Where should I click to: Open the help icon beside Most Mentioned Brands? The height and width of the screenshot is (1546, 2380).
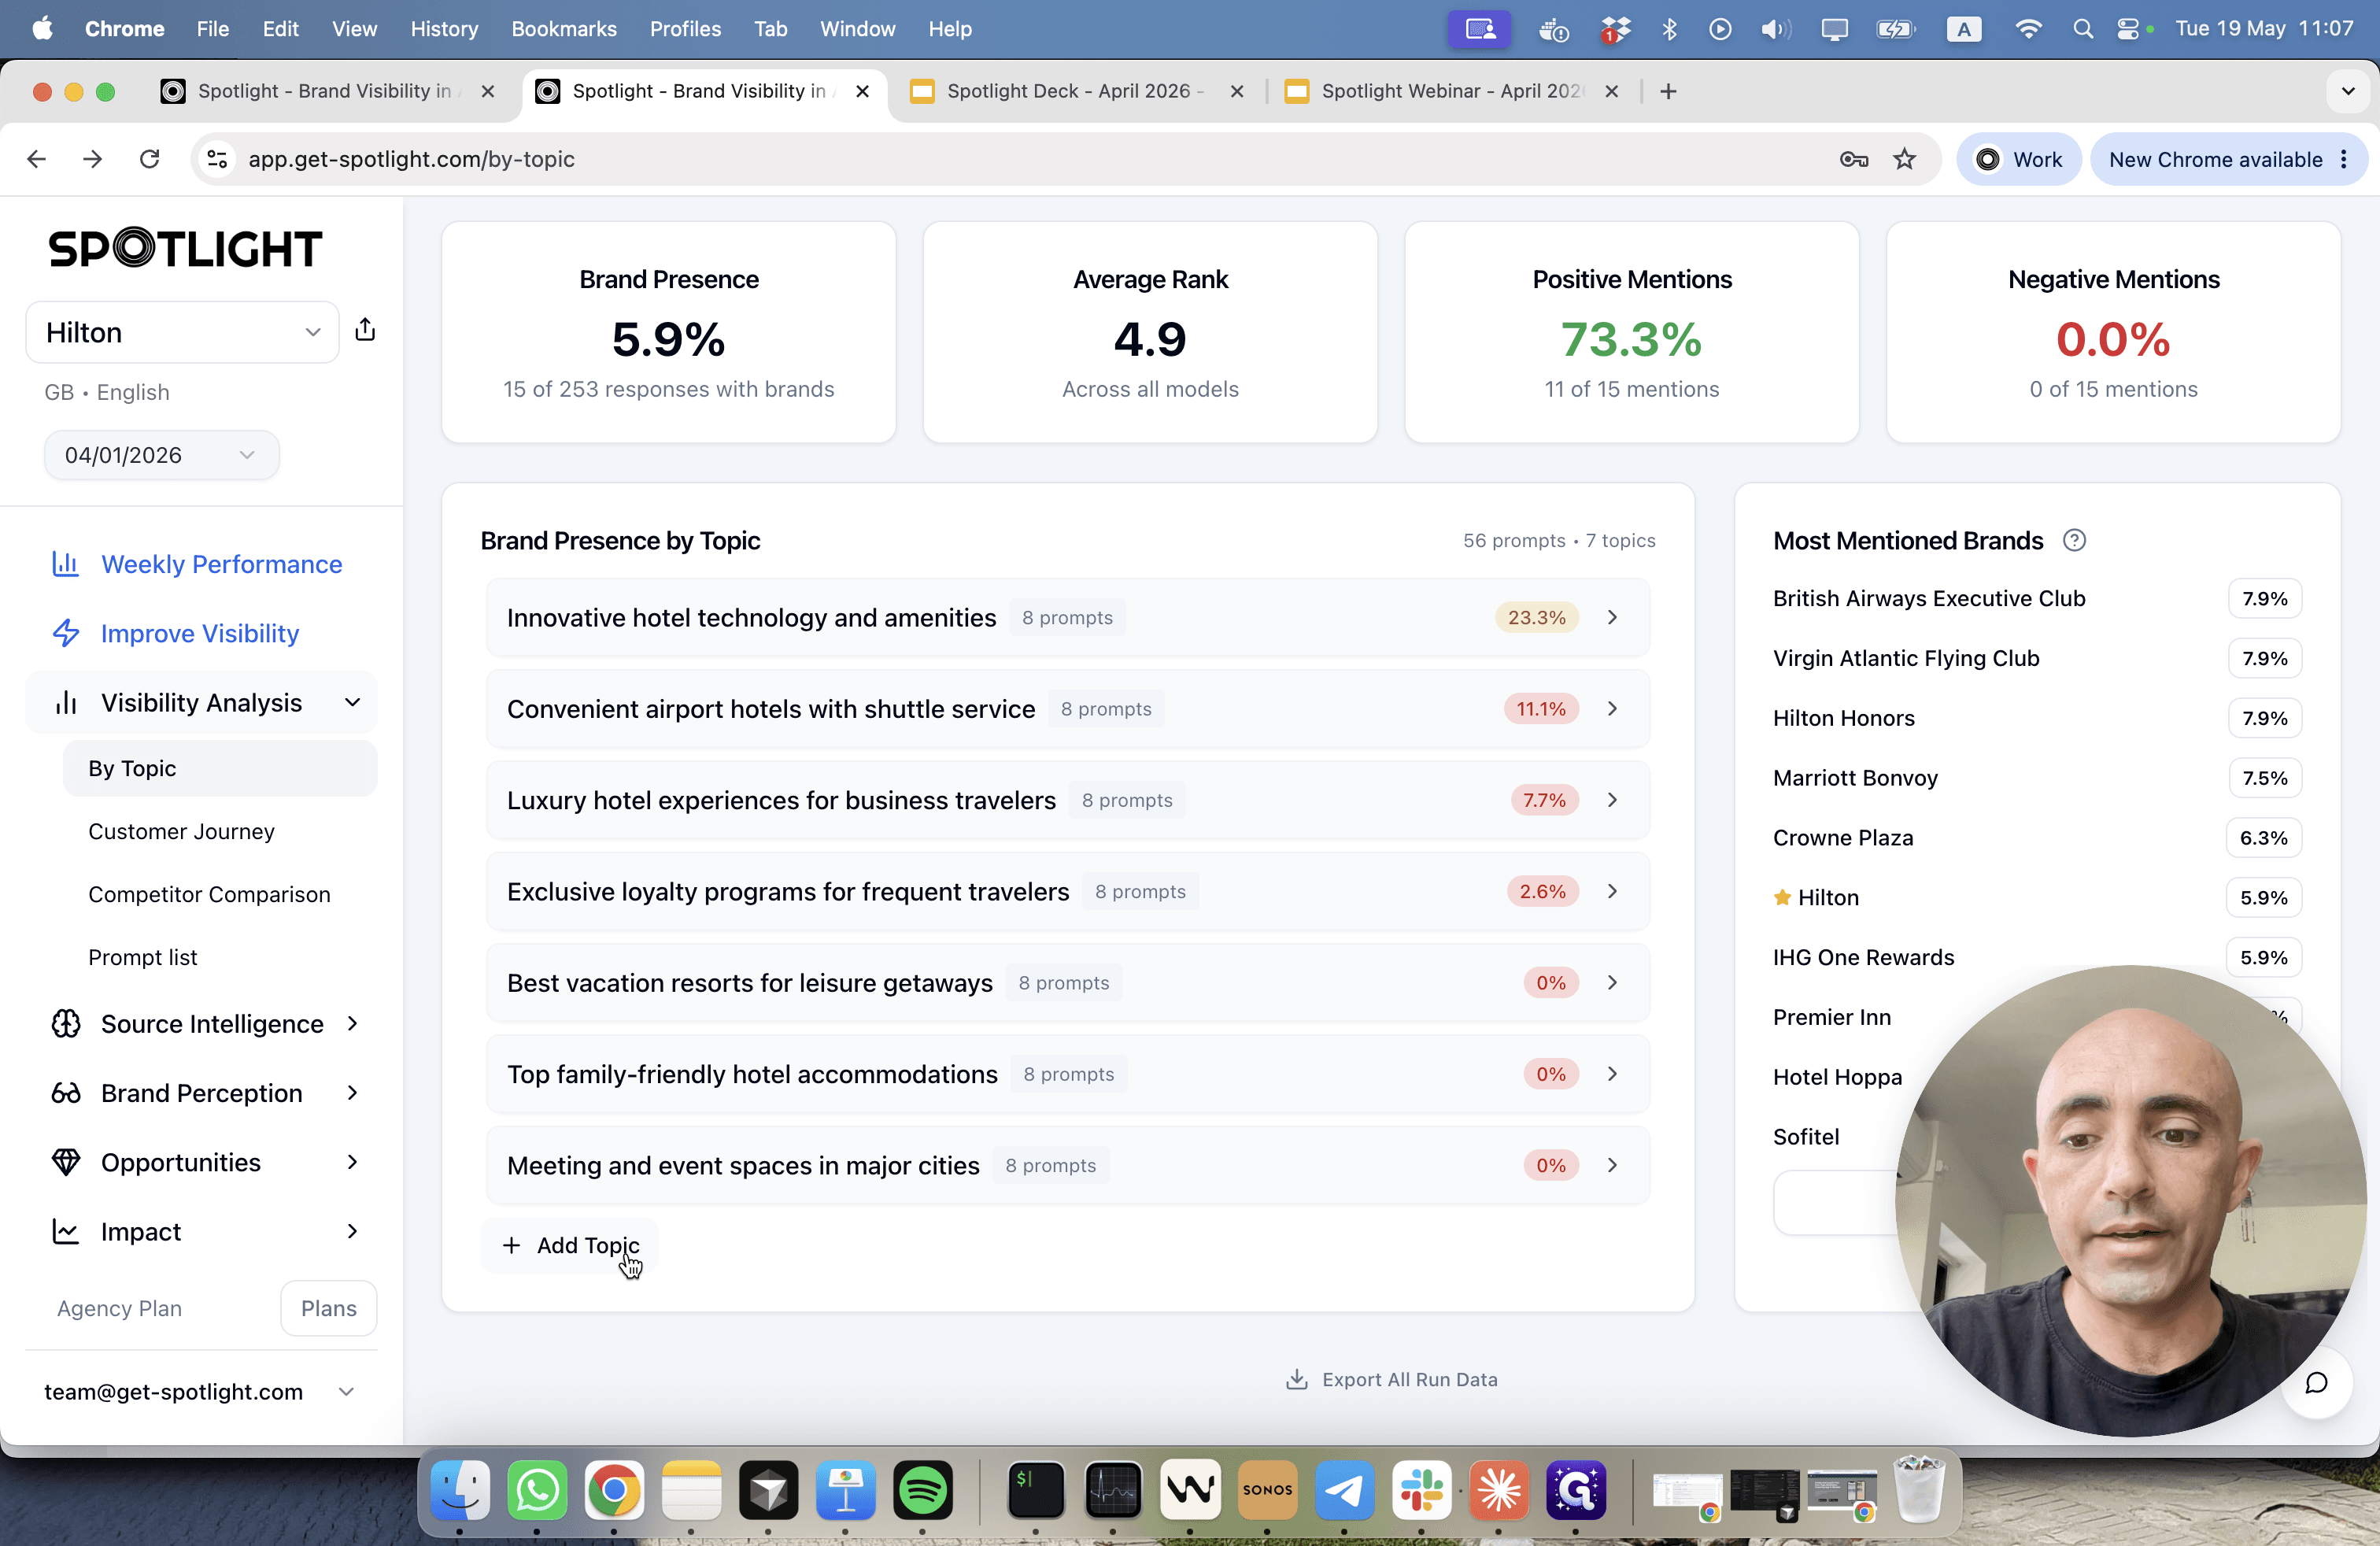[2074, 541]
